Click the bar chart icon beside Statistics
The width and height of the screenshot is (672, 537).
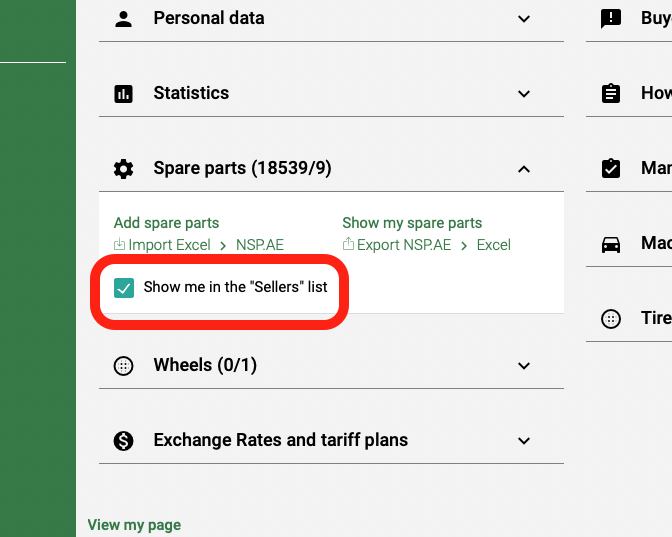123,94
